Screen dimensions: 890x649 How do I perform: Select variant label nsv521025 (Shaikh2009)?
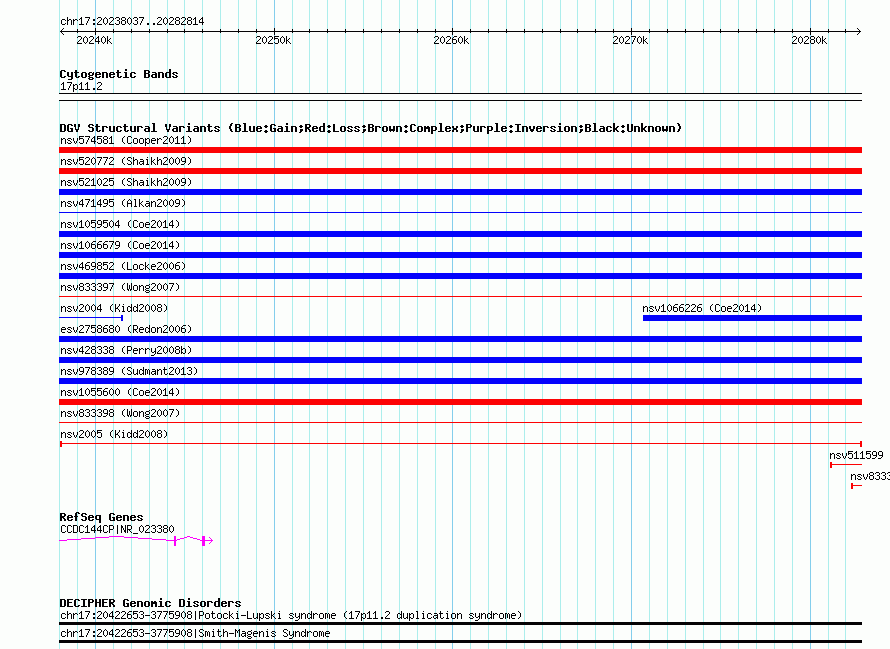tap(126, 182)
